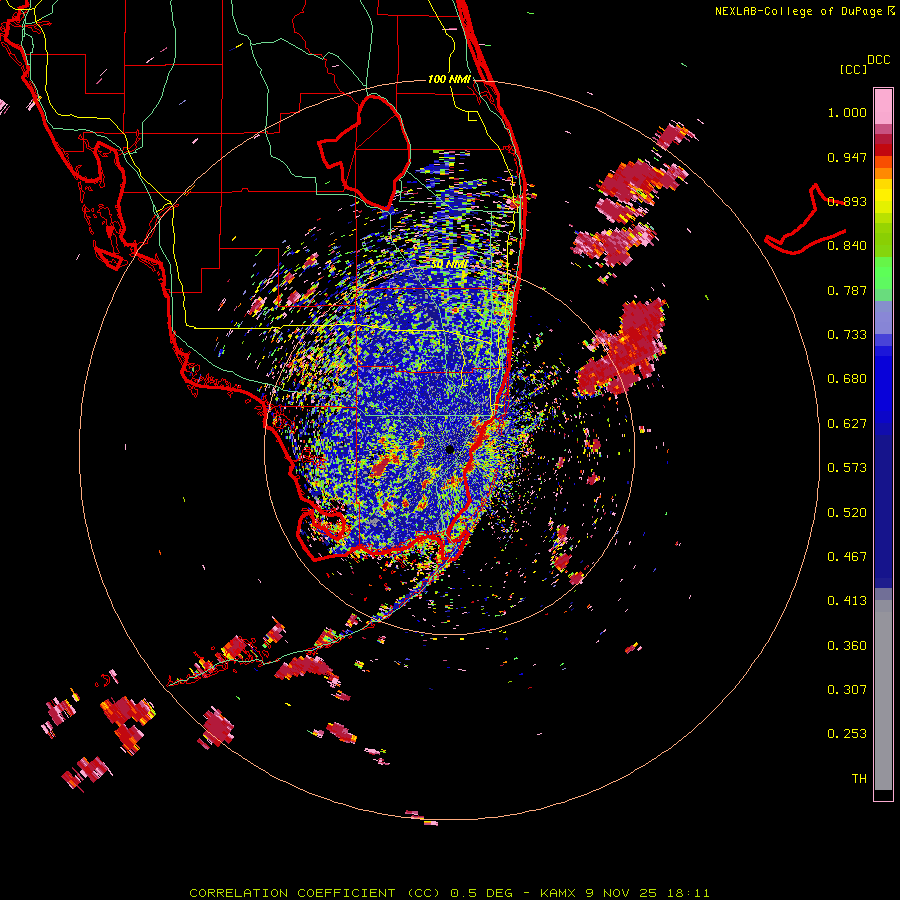The width and height of the screenshot is (900, 900).
Task: Select the 0.840 legend value
Action: [847, 246]
